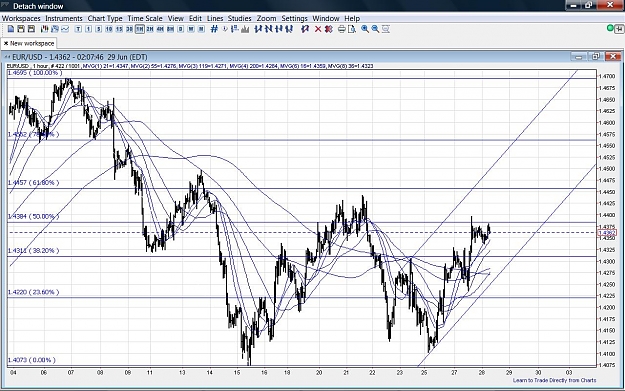Toggle the chart grid hash icon

(x=214, y=29)
